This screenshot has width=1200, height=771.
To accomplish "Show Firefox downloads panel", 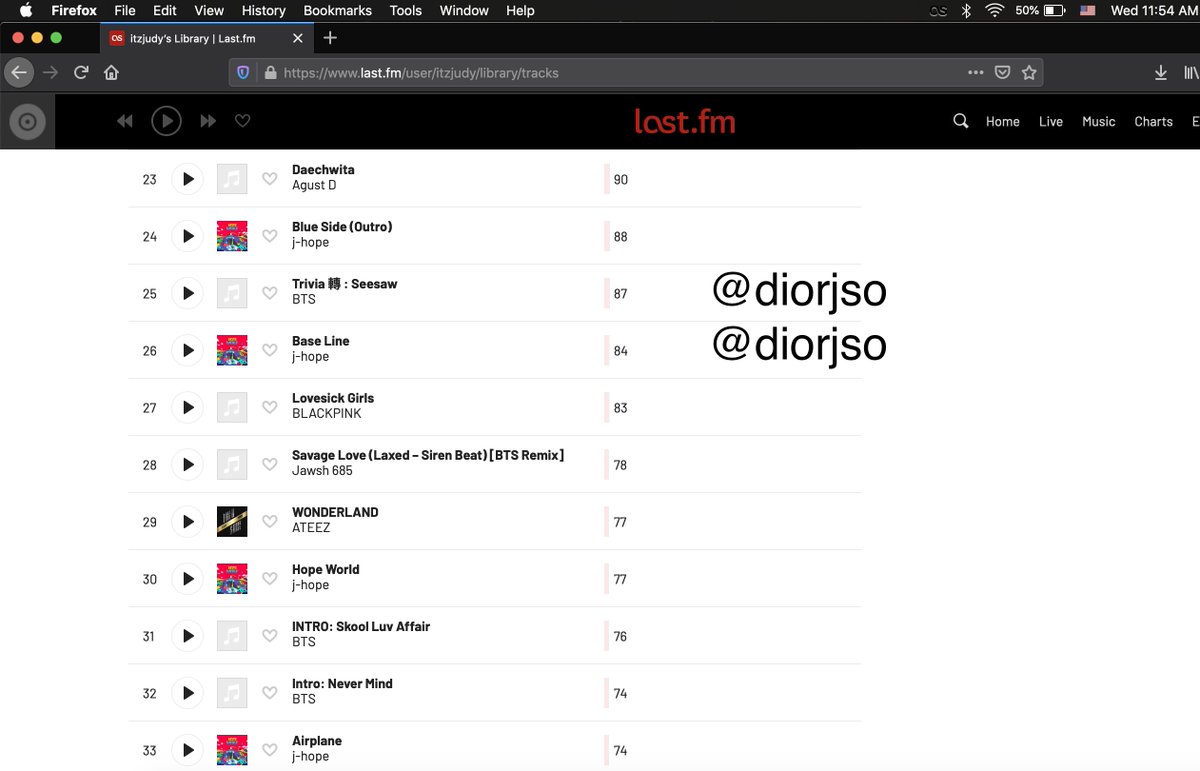I will pos(1160,73).
